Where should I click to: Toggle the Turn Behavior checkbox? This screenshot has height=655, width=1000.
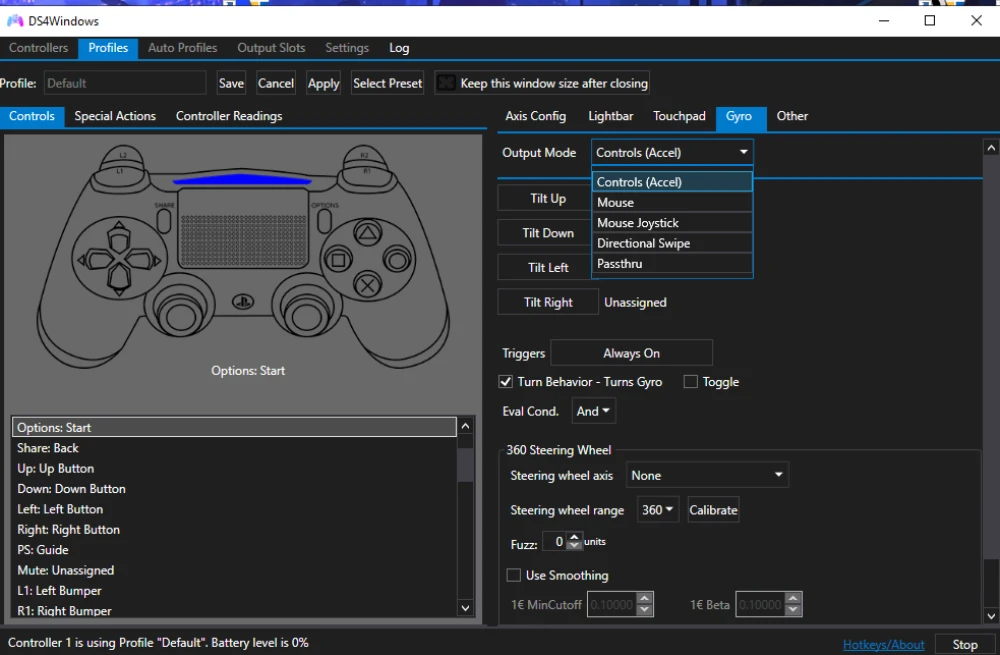506,382
